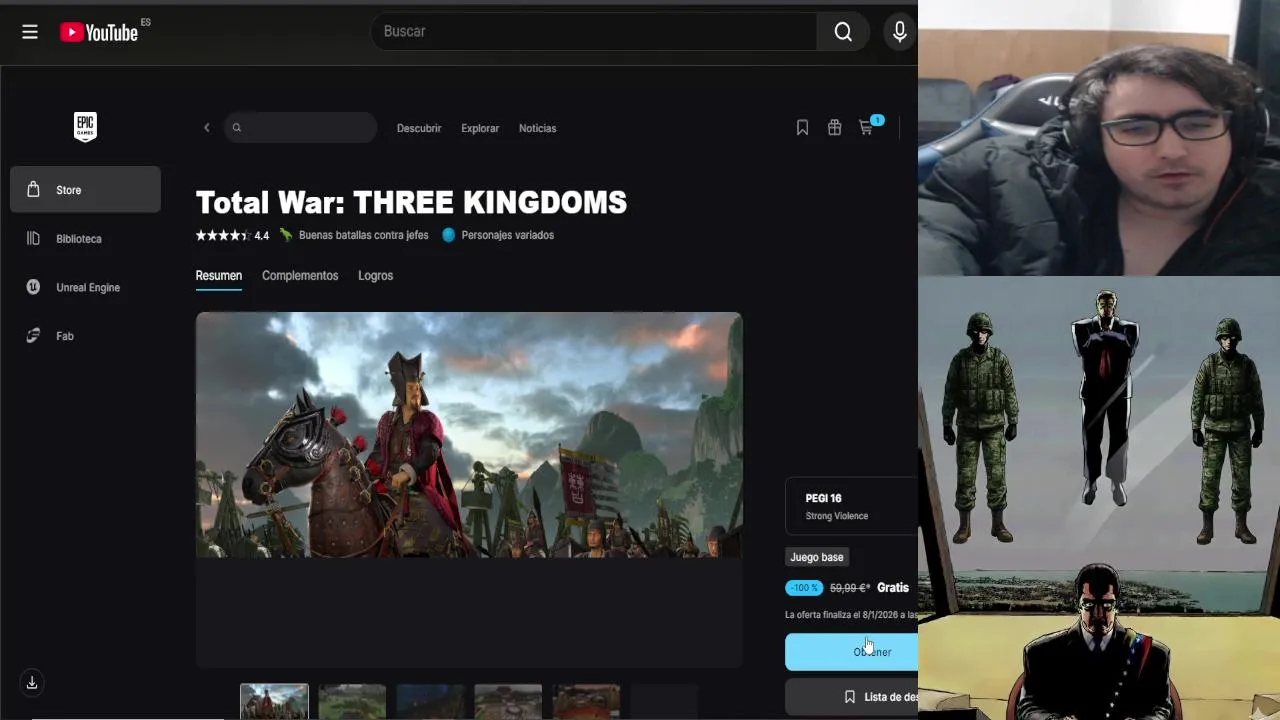Open the YouTube hamburger guide menu
Screen dimensions: 1280x720
point(30,32)
